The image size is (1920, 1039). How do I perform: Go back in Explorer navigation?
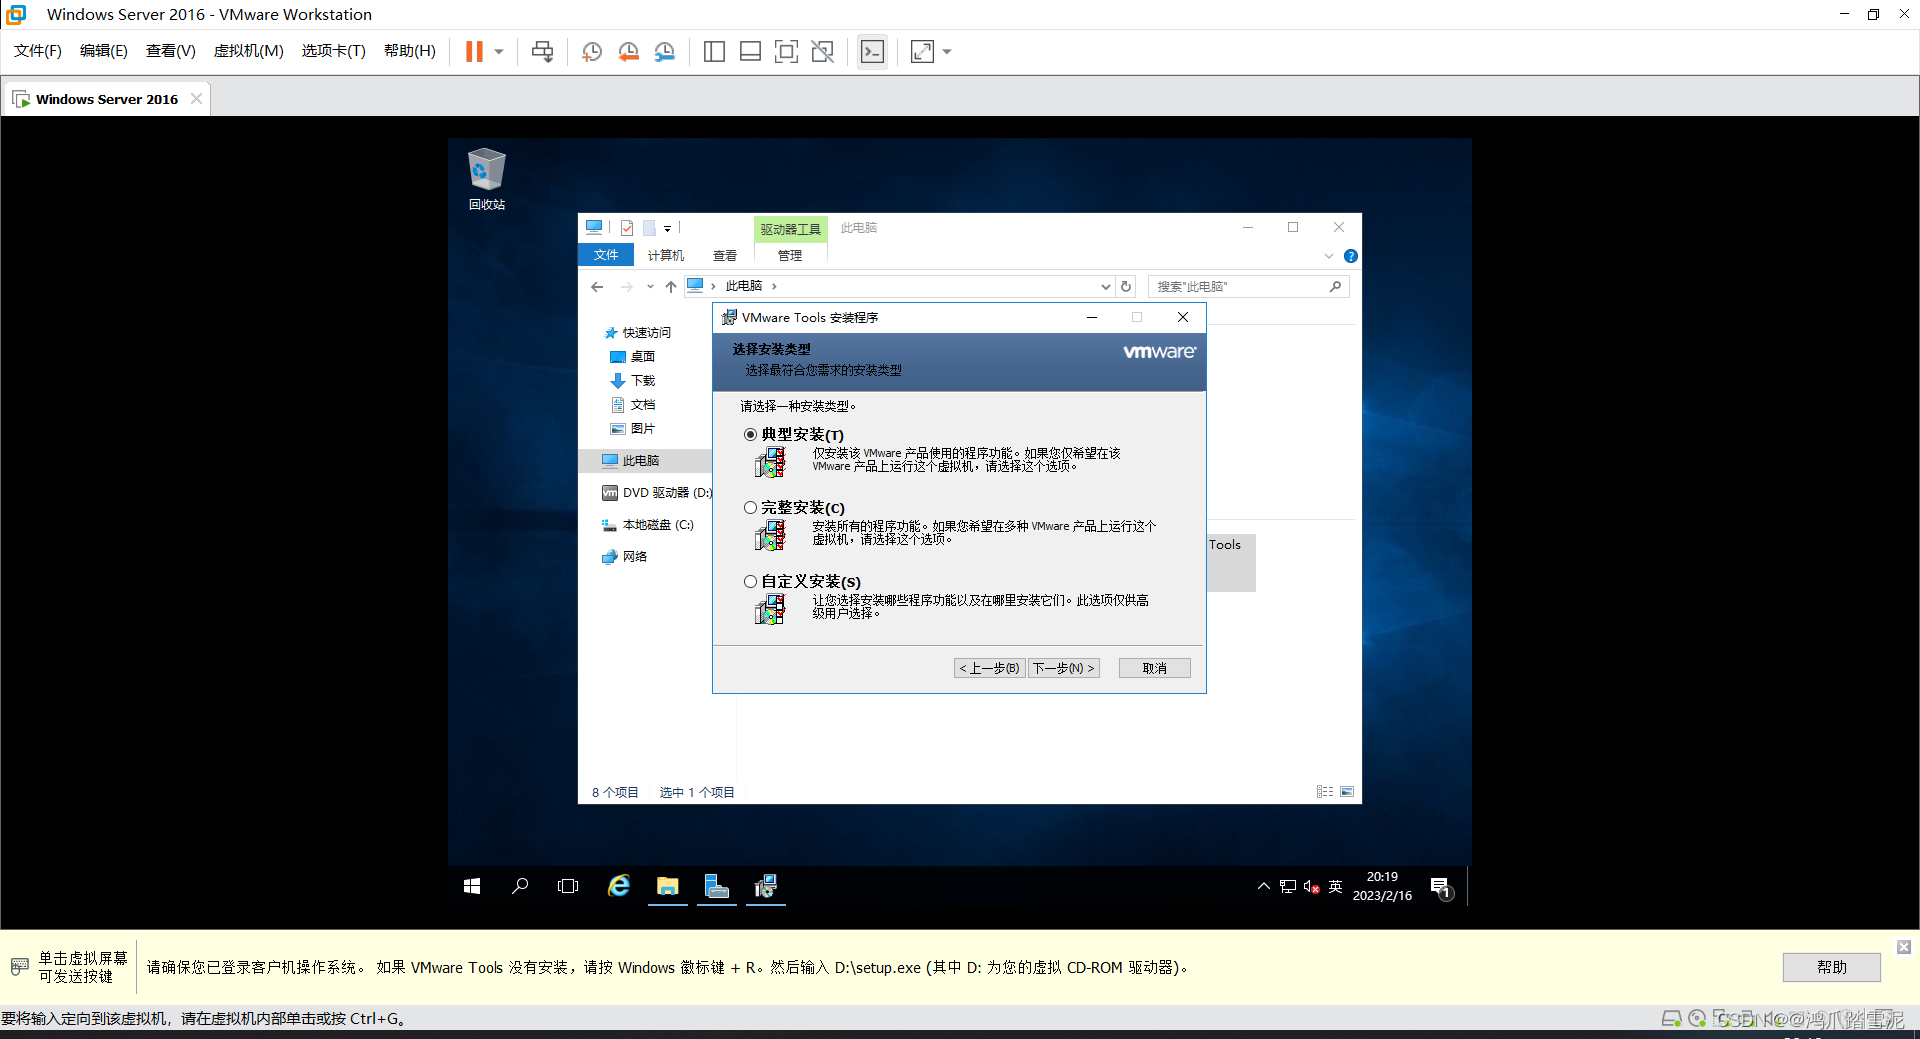598,287
